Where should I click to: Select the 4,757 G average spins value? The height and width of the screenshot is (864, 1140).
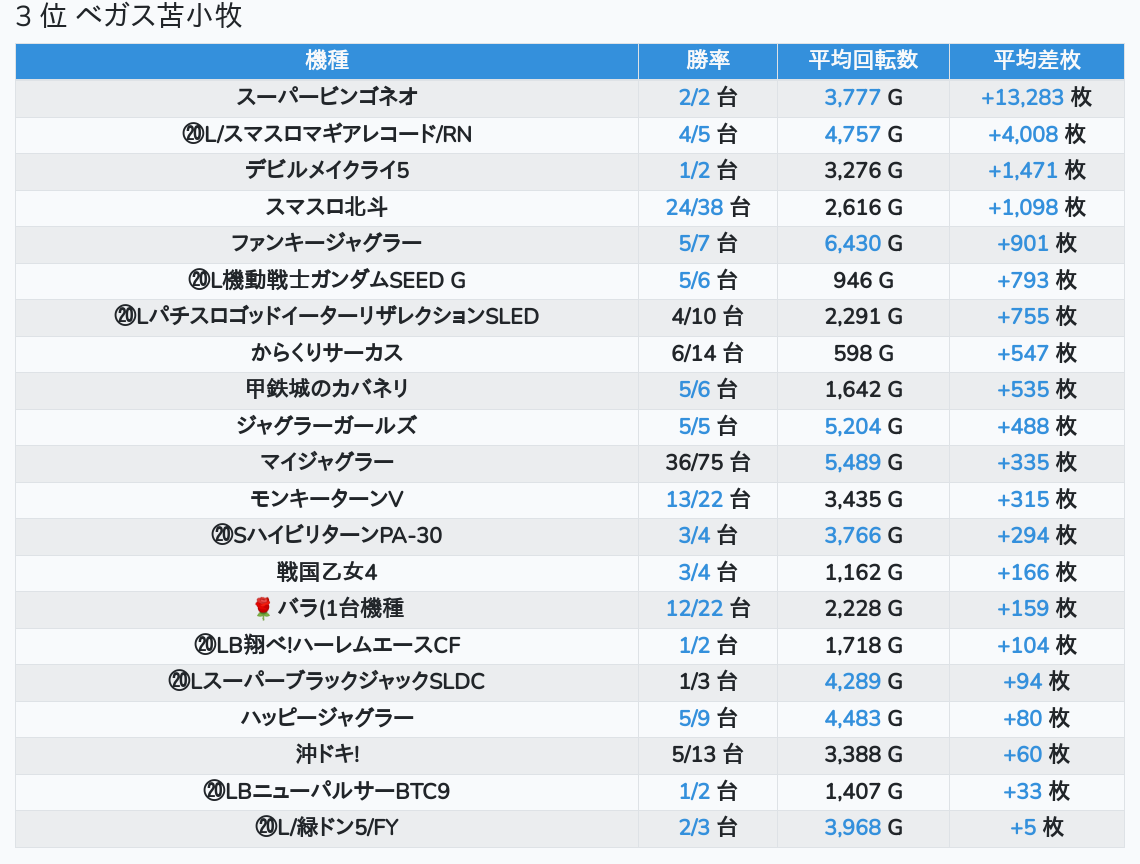click(x=863, y=134)
